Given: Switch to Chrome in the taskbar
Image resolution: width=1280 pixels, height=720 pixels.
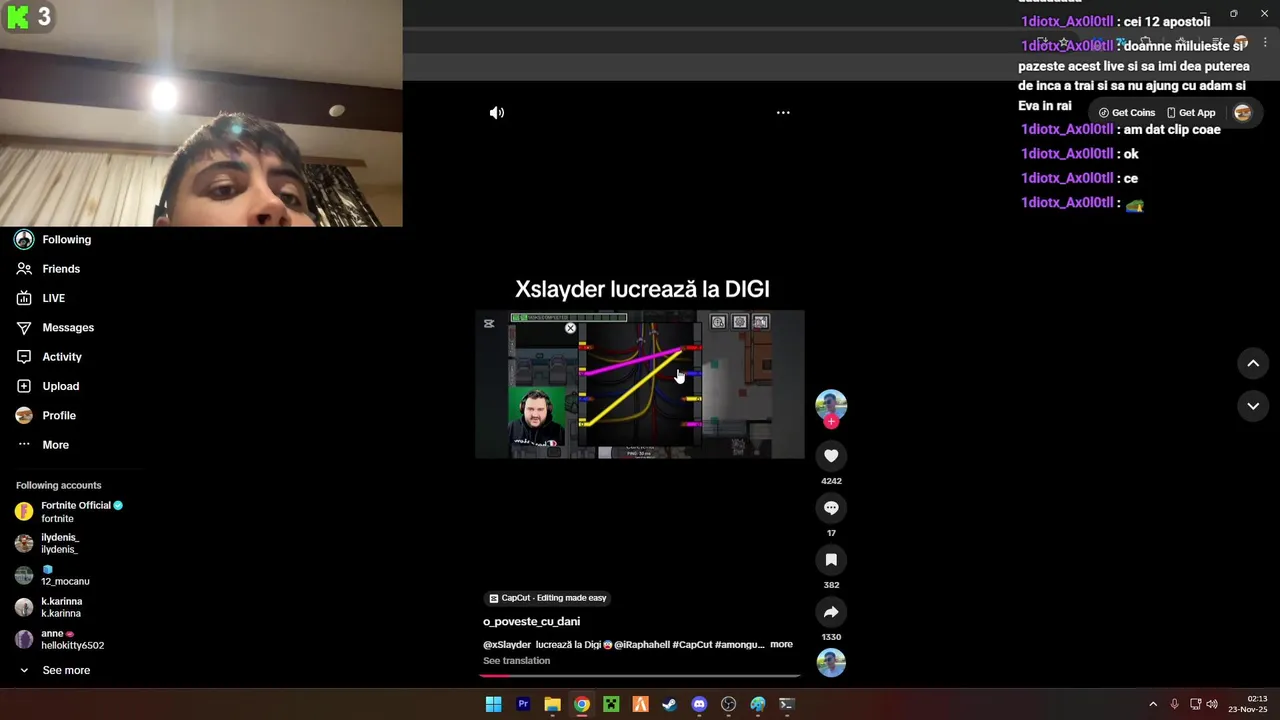Looking at the screenshot, I should click(x=582, y=704).
